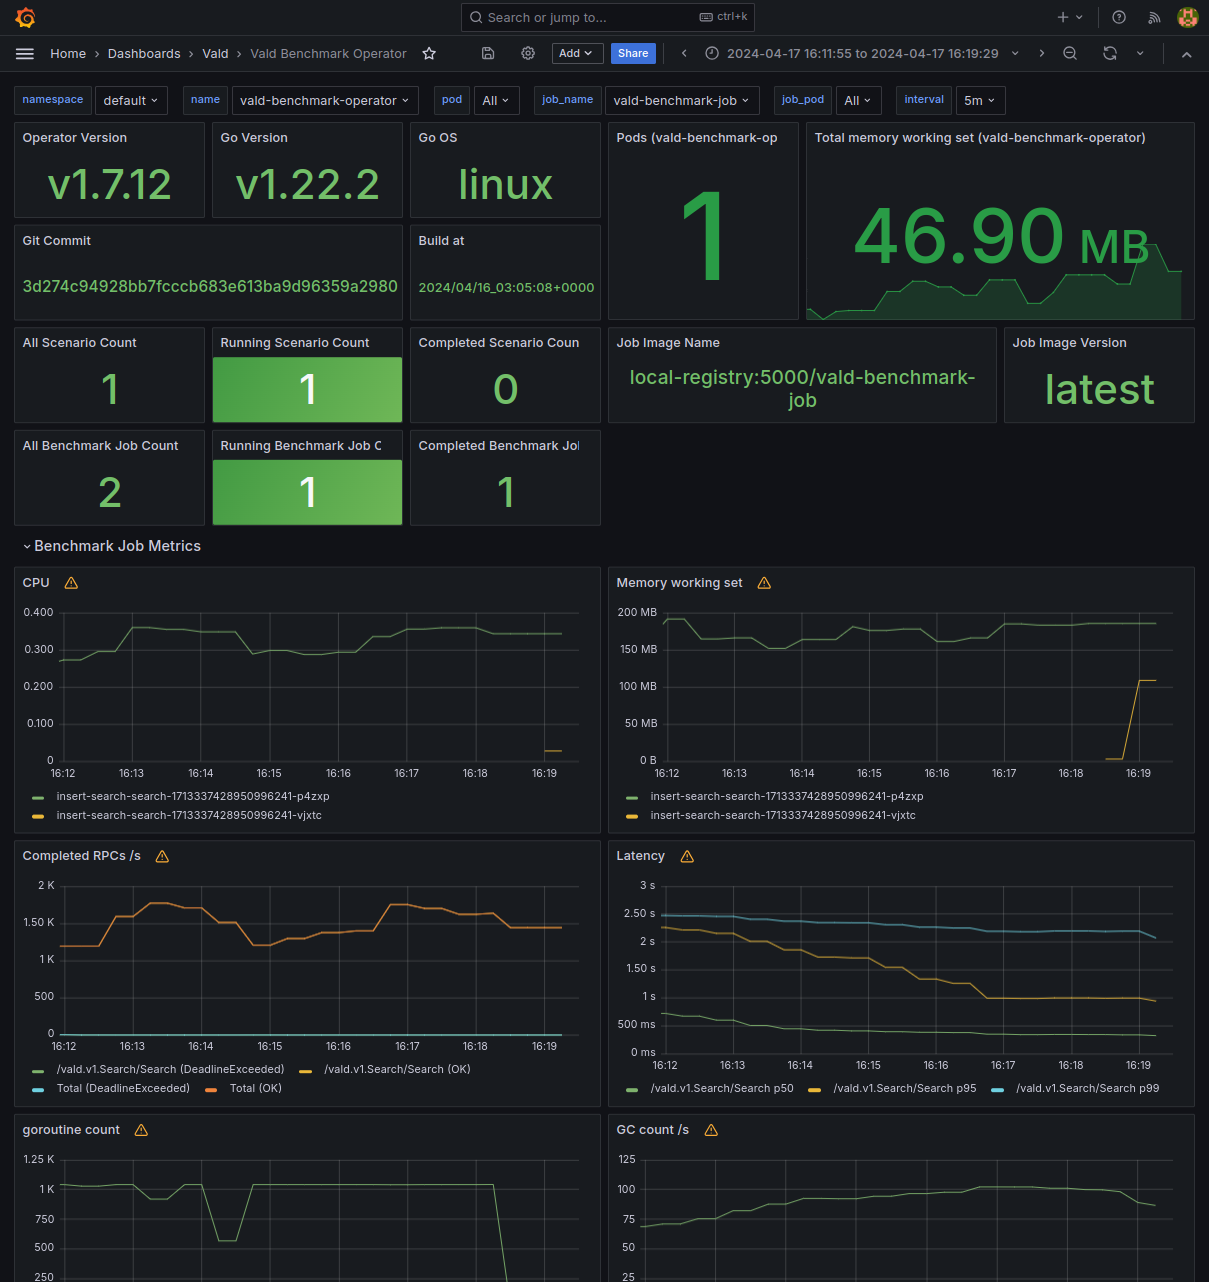1209x1282 pixels.
Task: Open the interval 5m dropdown
Action: pos(979,100)
